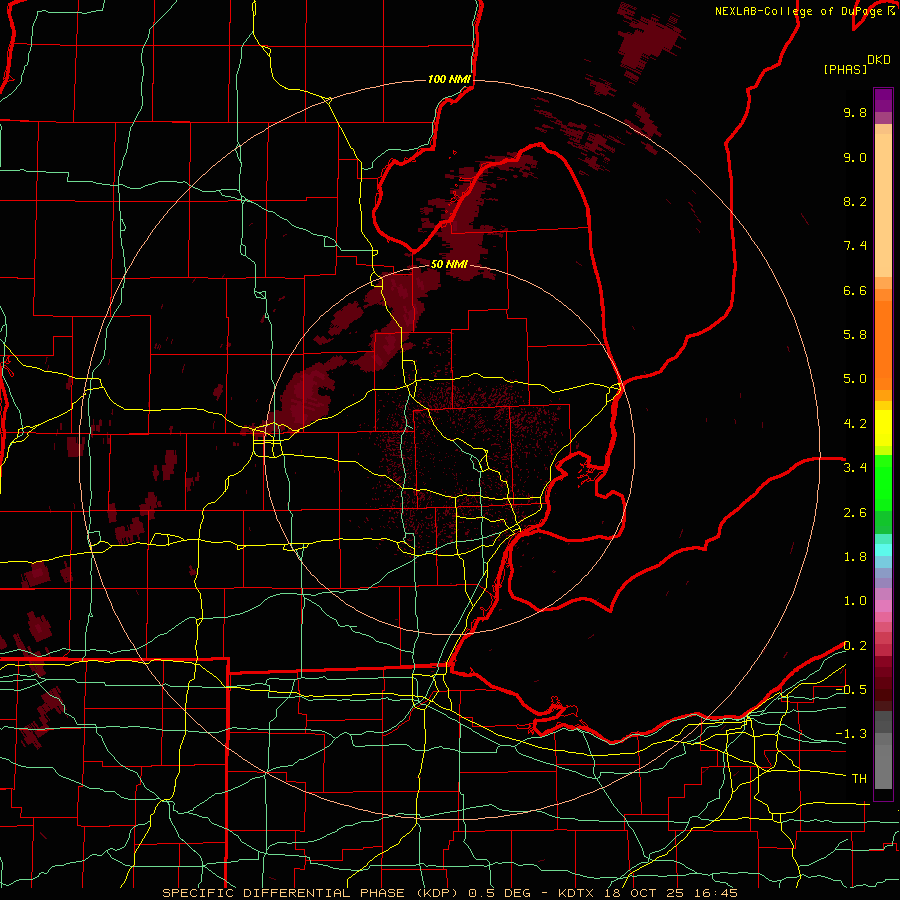Click the 5.0 value on the color scale
The width and height of the screenshot is (900, 900).
click(855, 379)
